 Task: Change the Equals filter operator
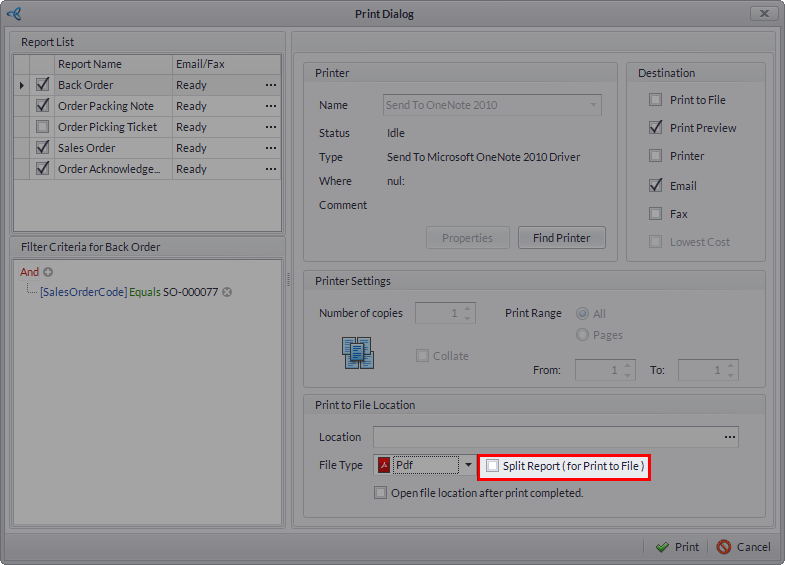tap(145, 292)
